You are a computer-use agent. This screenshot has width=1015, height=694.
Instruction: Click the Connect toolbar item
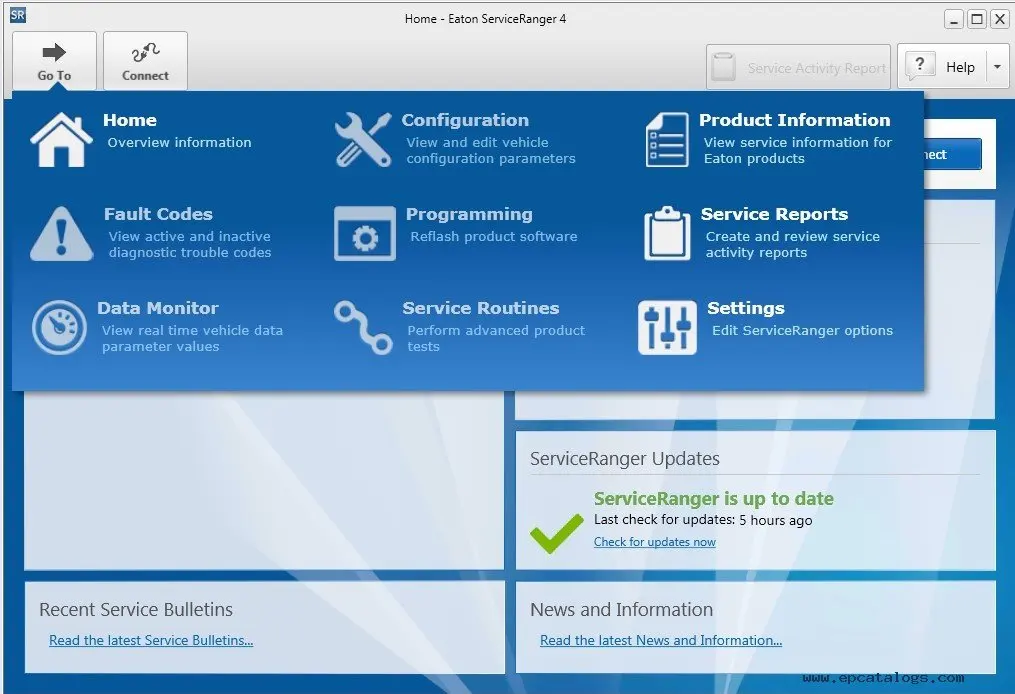pyautogui.click(x=145, y=61)
